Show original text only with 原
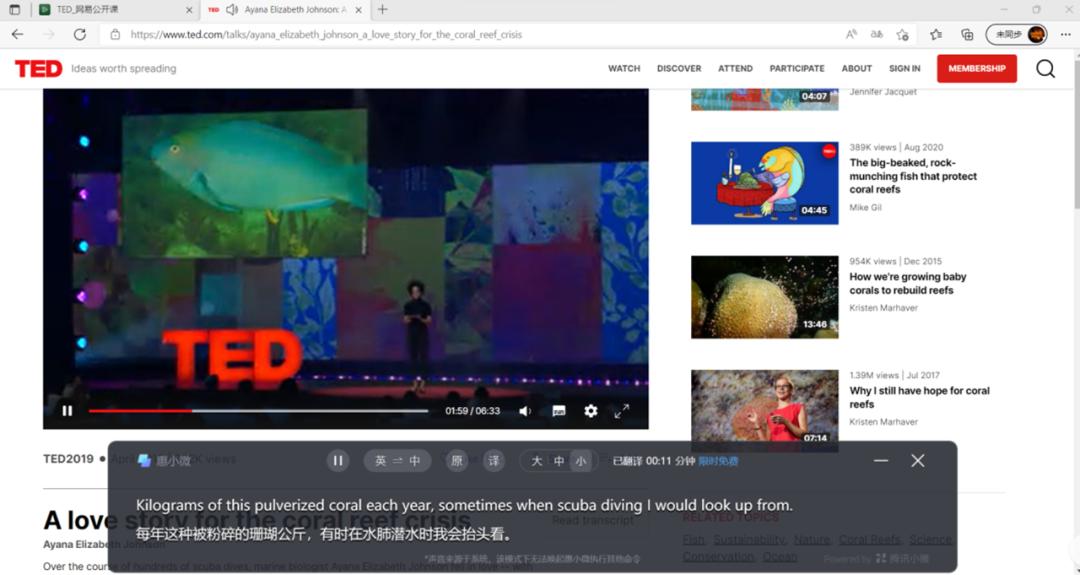The image size is (1080, 575). click(457, 461)
